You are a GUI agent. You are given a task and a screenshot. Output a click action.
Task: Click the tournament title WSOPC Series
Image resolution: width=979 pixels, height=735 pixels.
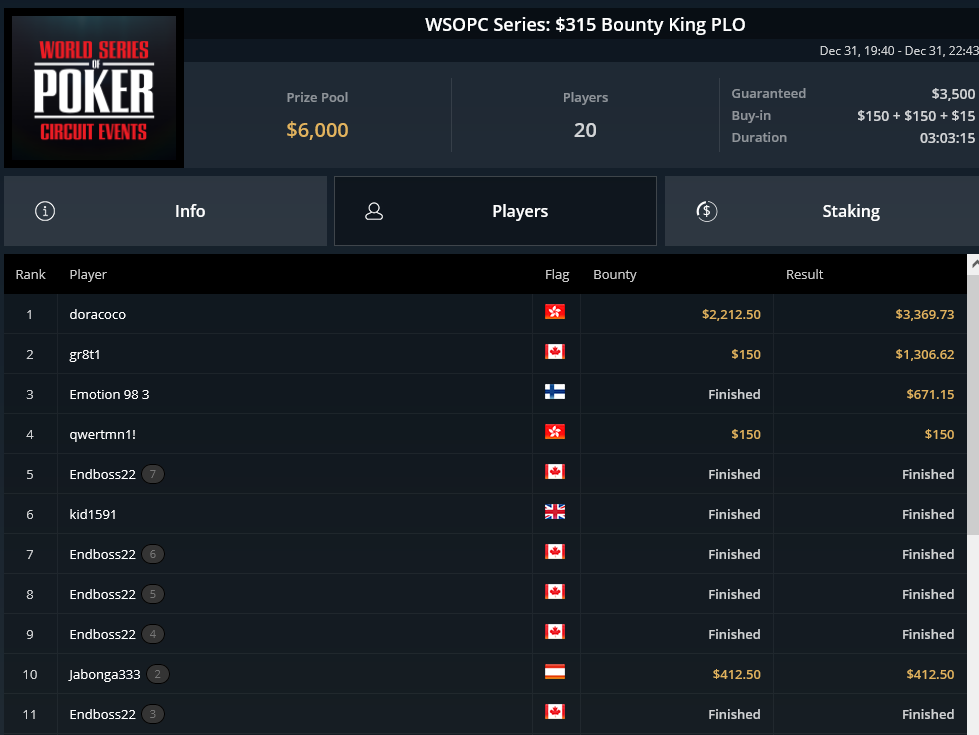[x=585, y=24]
